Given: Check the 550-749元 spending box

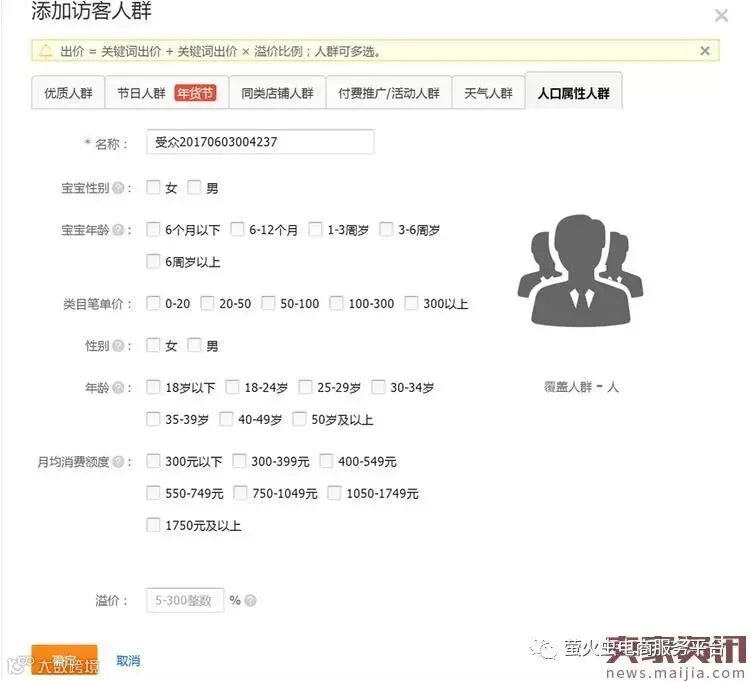Looking at the screenshot, I should tap(153, 493).
